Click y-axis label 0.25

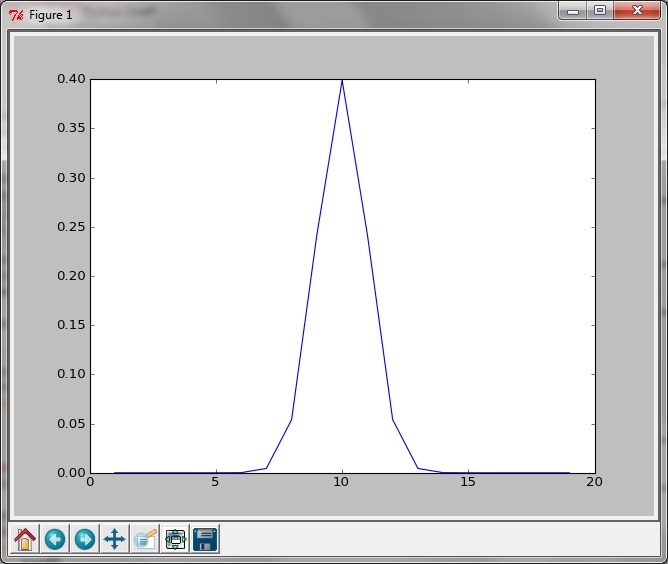72,227
